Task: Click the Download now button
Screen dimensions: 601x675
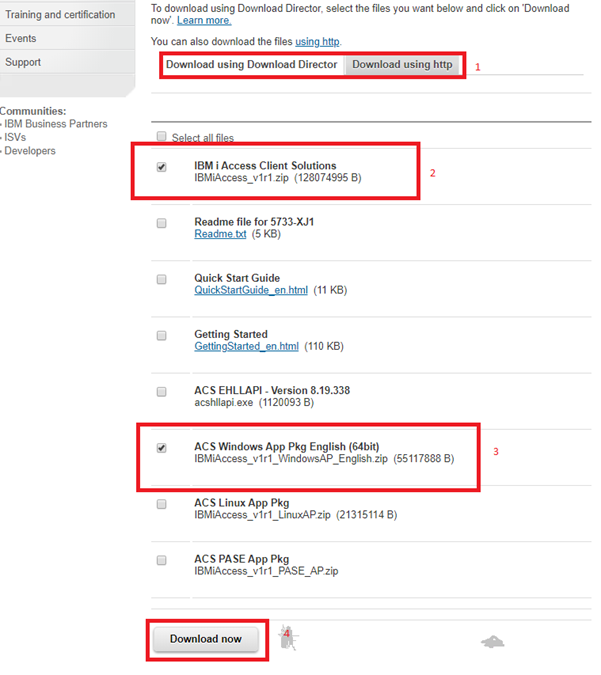Action: (x=205, y=639)
